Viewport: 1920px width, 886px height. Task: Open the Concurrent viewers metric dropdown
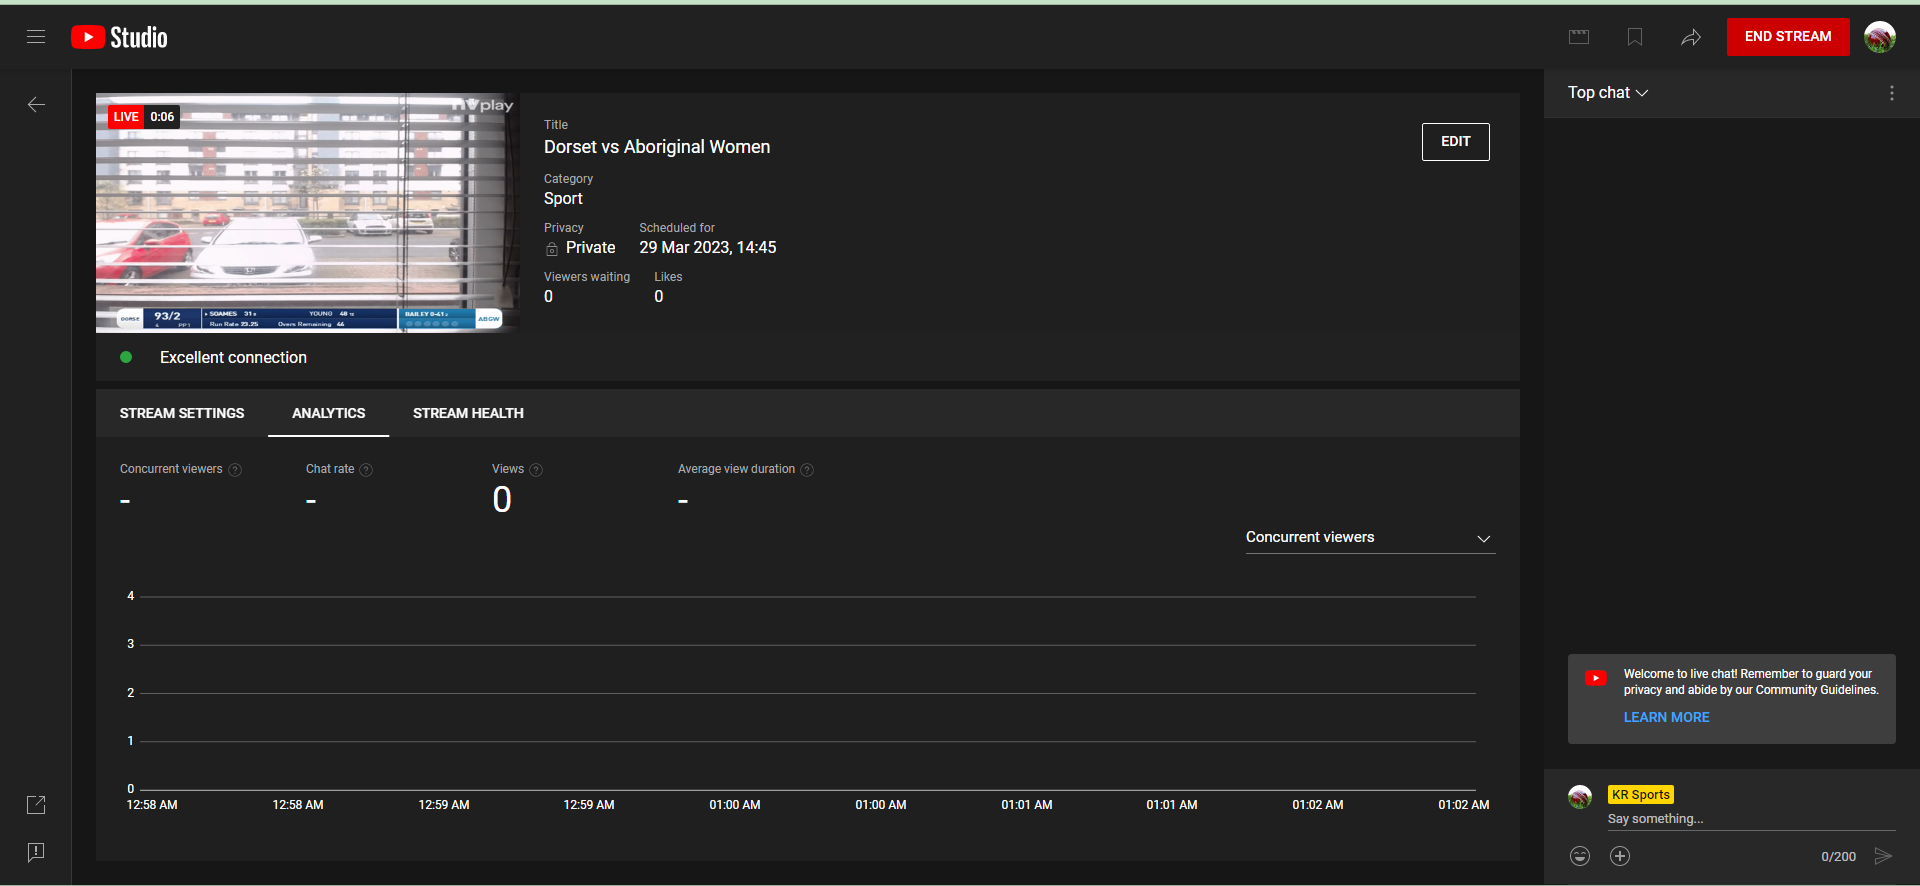tap(1369, 538)
